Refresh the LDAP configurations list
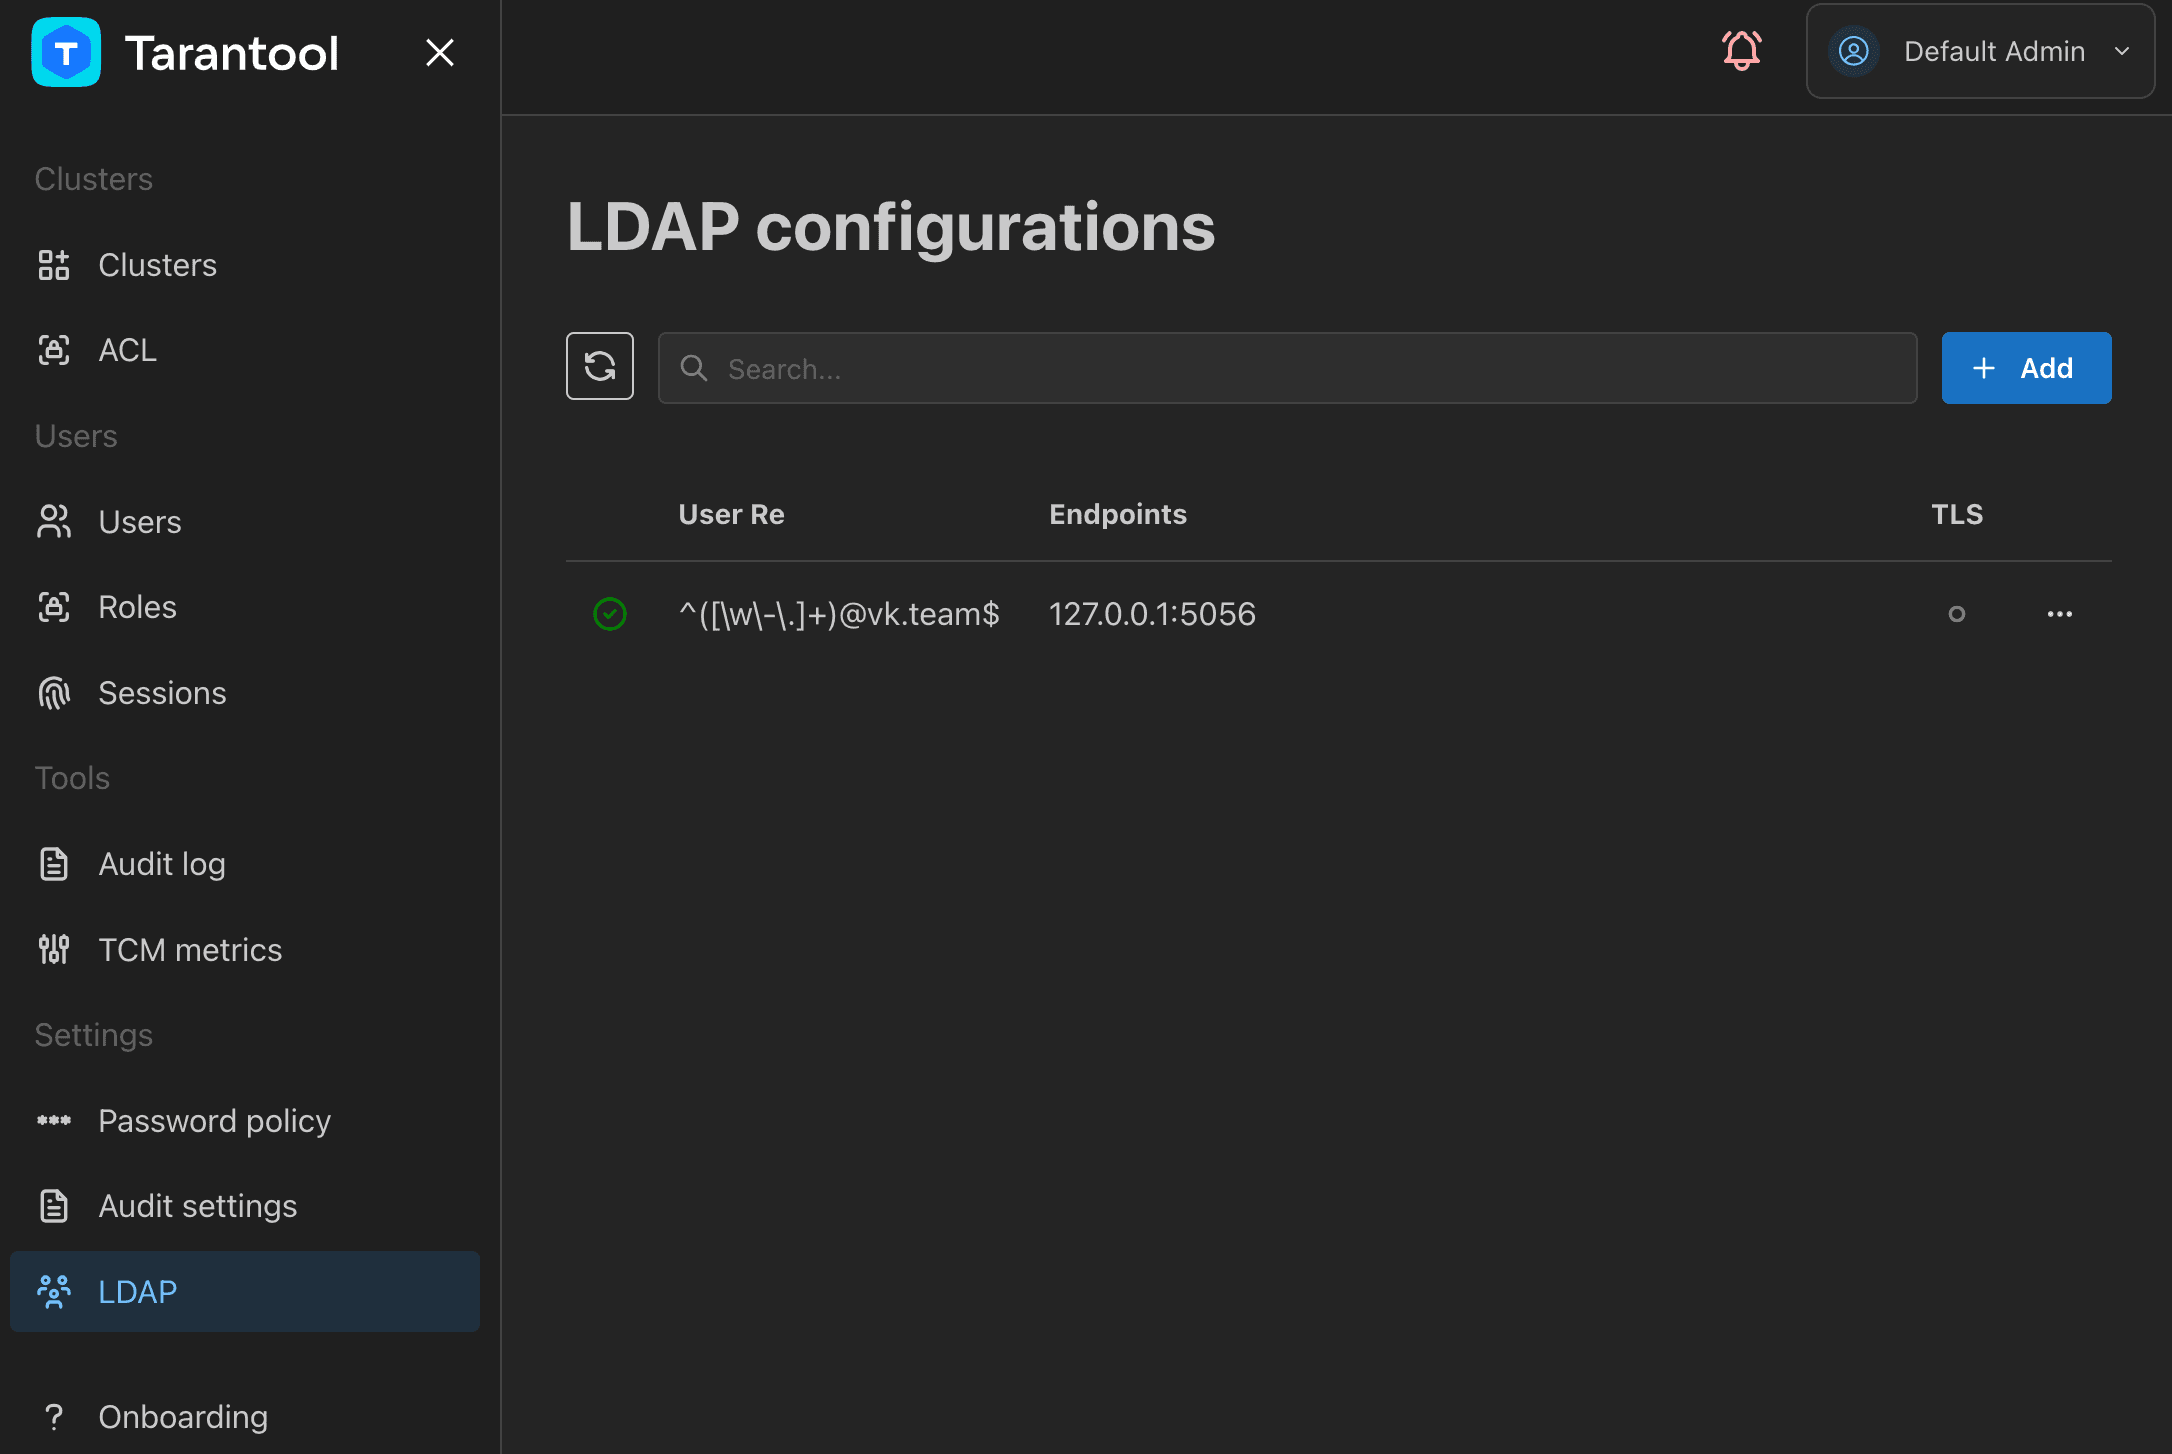Viewport: 2172px width, 1454px height. click(x=600, y=366)
